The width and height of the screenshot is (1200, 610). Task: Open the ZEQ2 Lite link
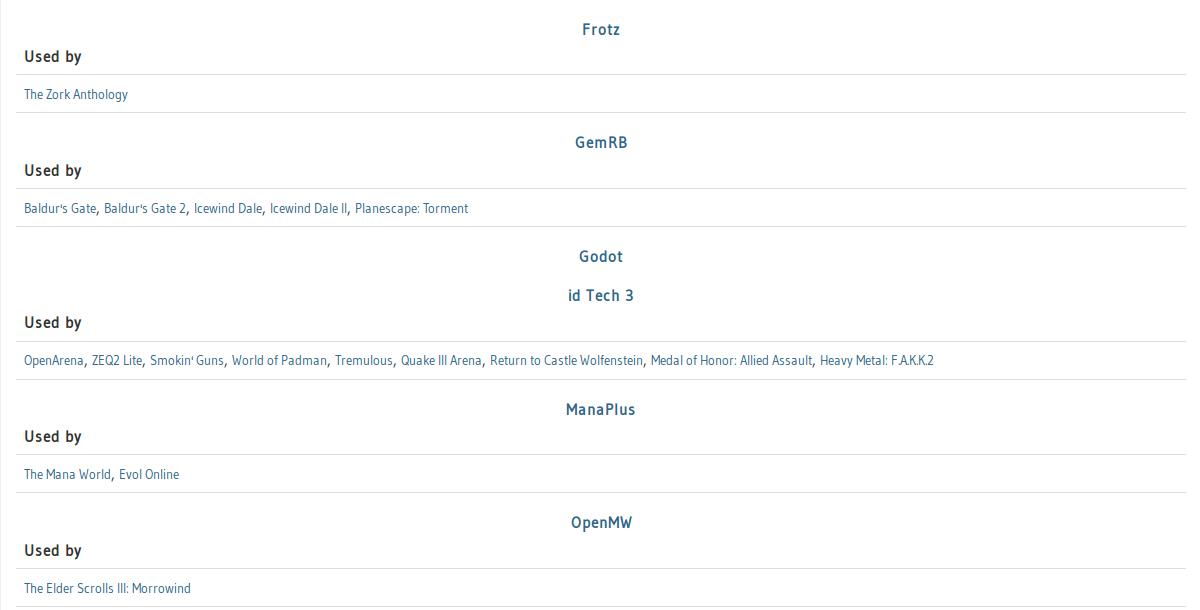(x=117, y=361)
